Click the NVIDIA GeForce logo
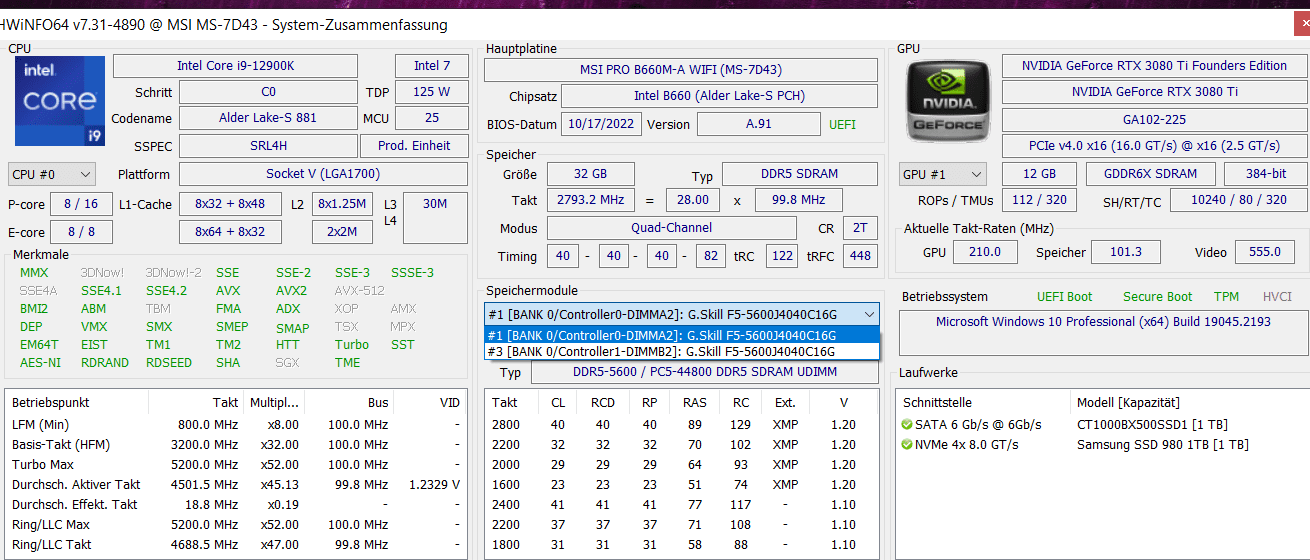Screen dimensions: 1310x560 [x=948, y=100]
